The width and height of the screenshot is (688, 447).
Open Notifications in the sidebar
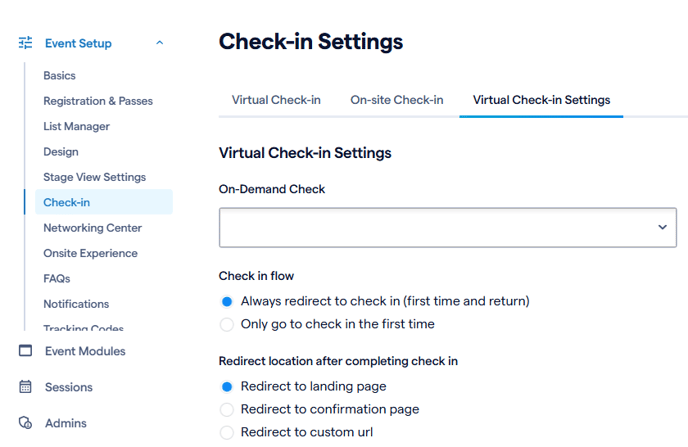(76, 304)
